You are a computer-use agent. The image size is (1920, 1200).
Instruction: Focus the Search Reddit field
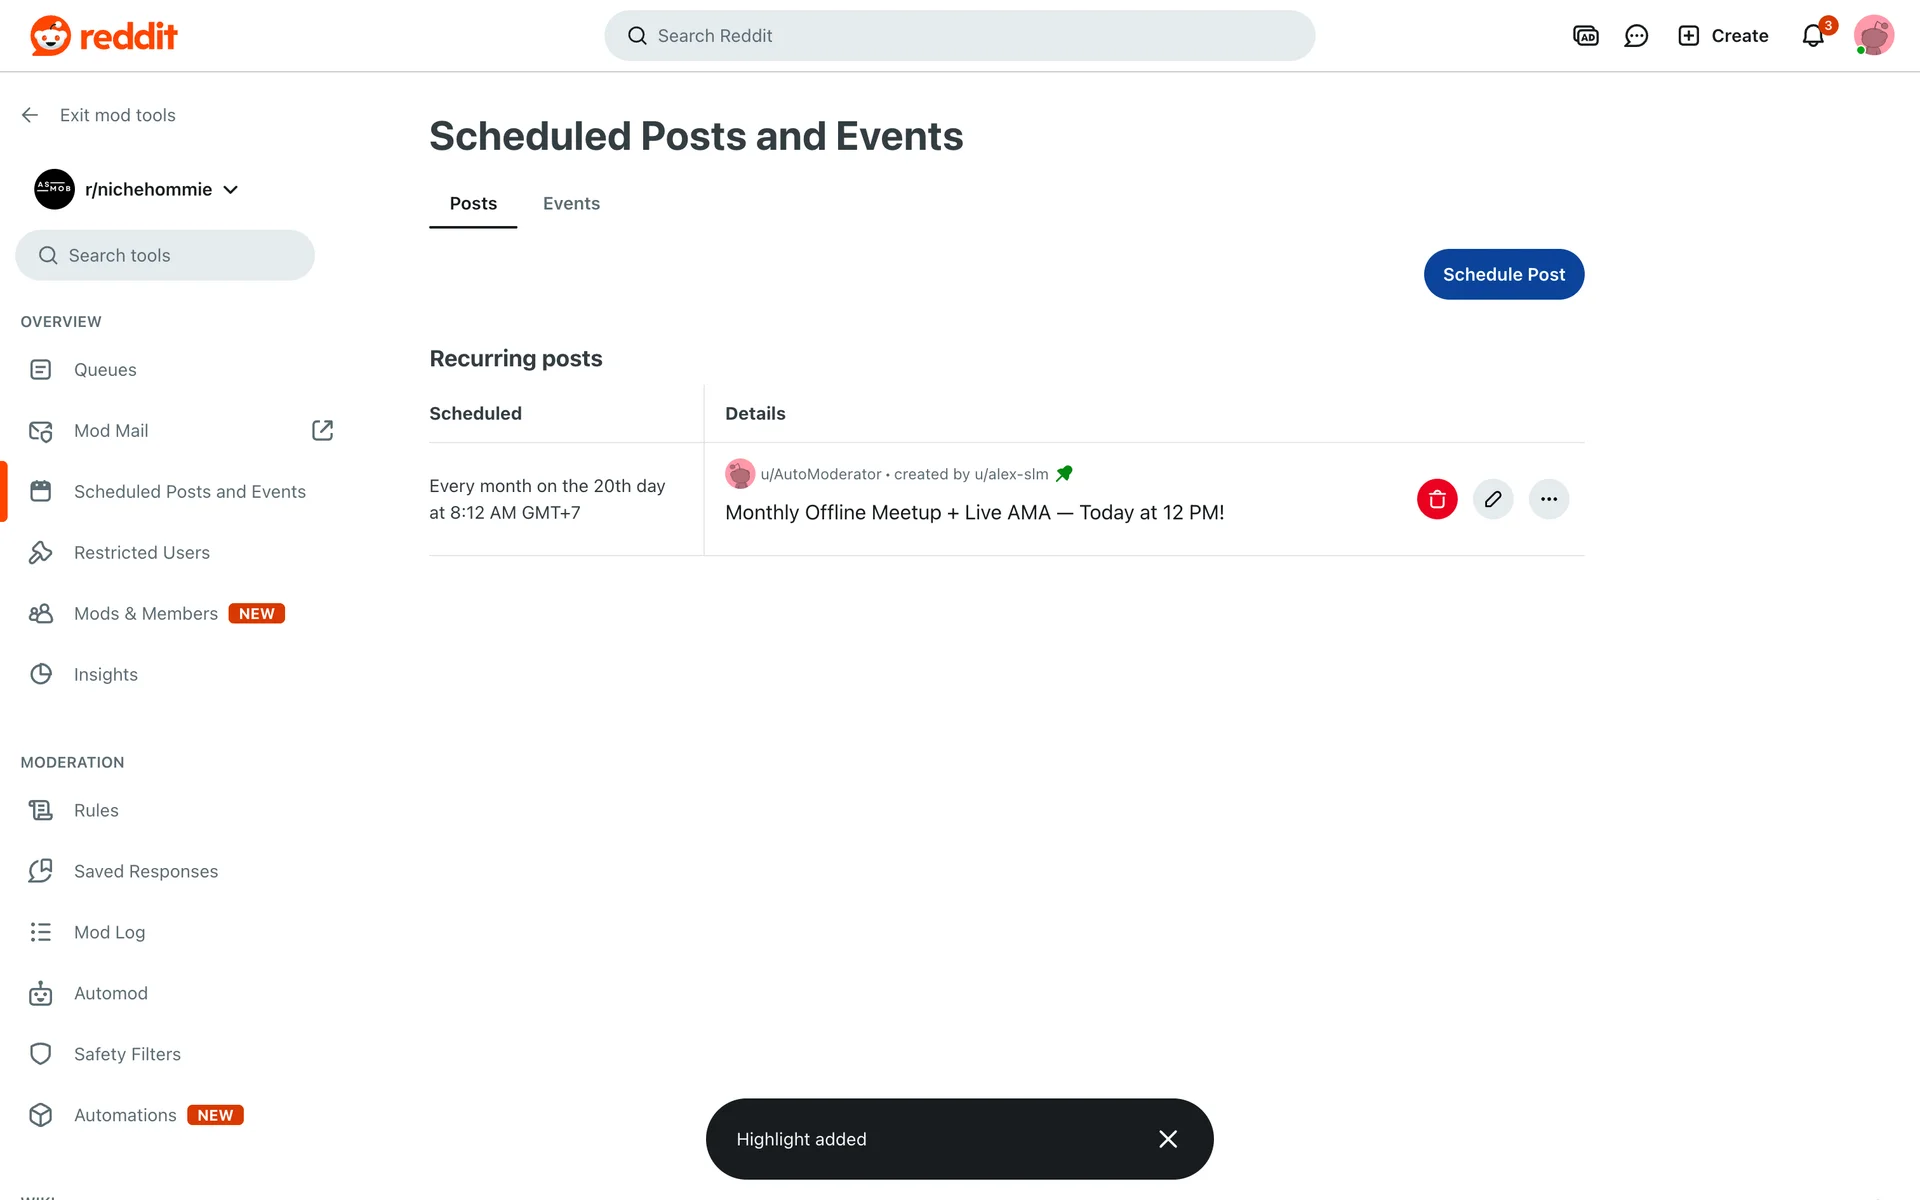click(960, 36)
